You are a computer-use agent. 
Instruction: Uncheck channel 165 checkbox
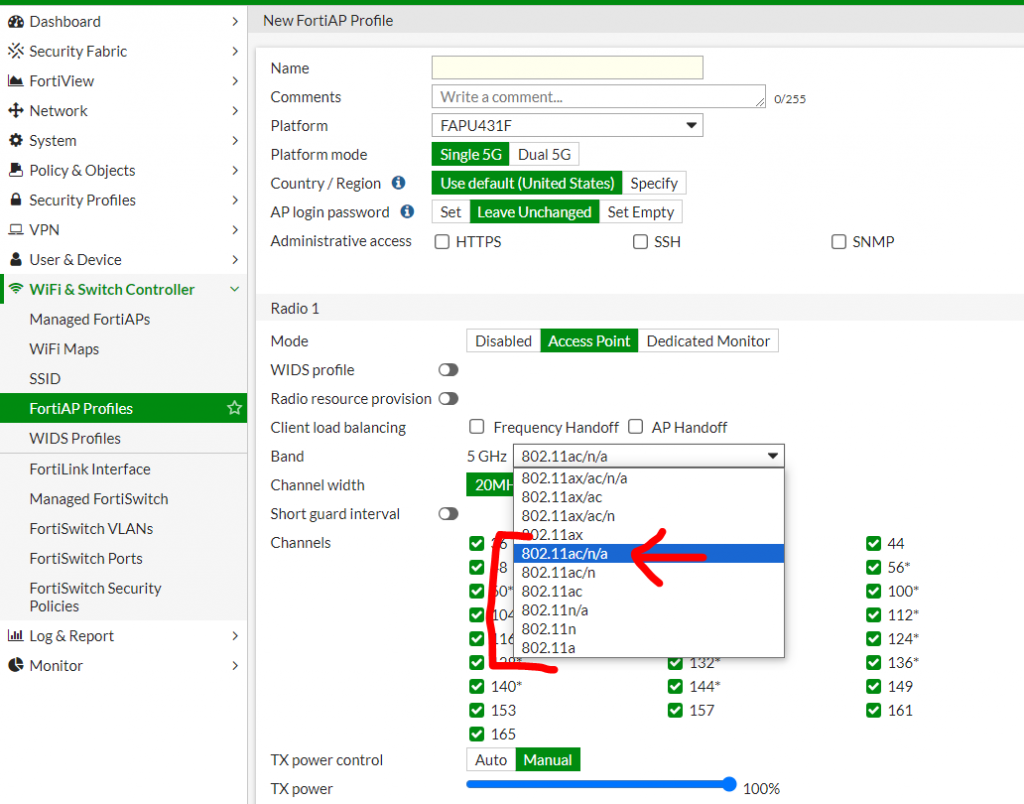[x=477, y=734]
